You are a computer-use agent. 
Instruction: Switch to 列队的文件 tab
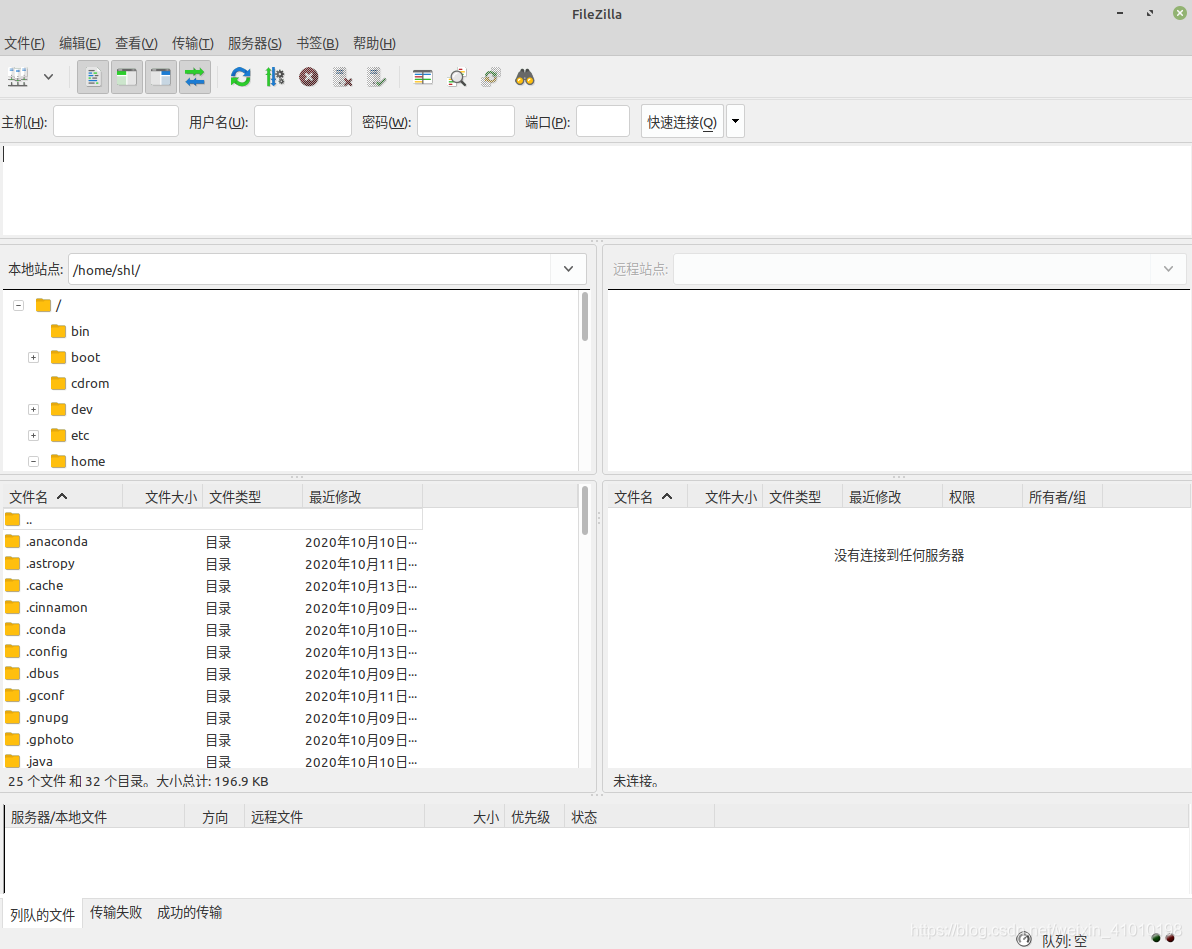[x=43, y=914]
